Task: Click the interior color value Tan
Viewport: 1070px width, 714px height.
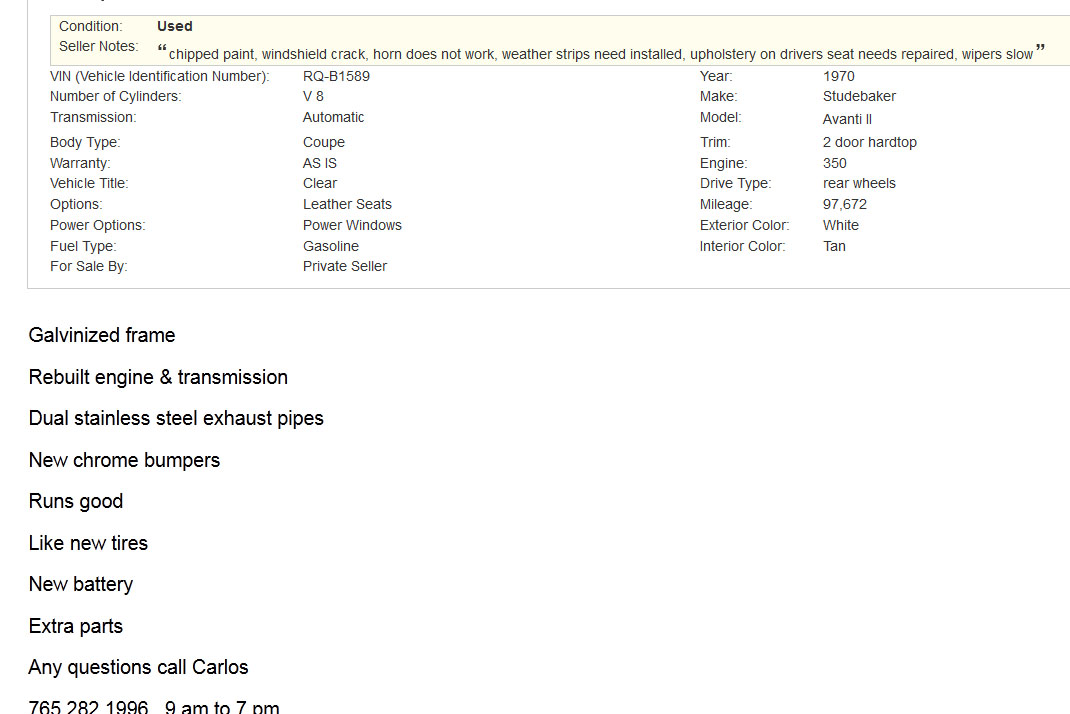Action: (x=834, y=246)
